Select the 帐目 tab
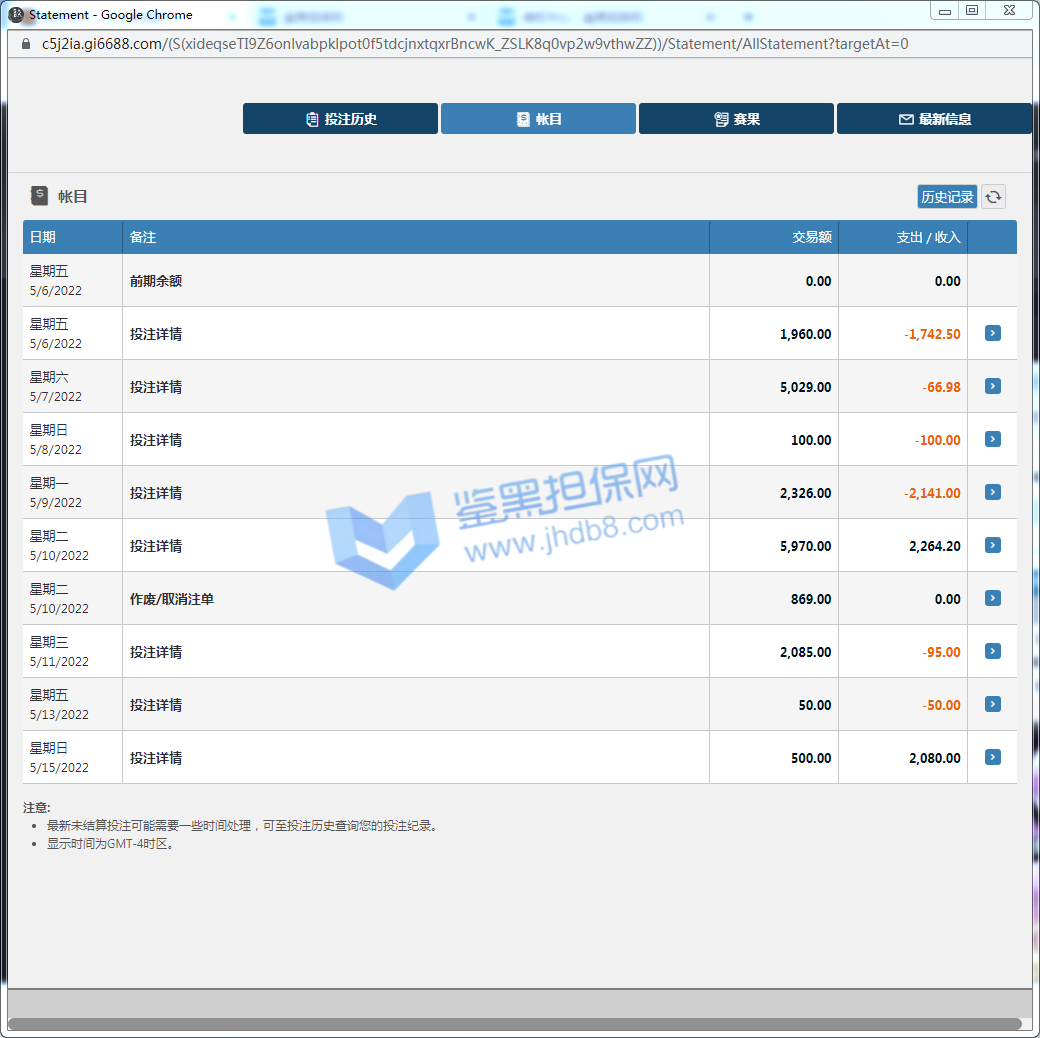This screenshot has height=1038, width=1040. [538, 119]
